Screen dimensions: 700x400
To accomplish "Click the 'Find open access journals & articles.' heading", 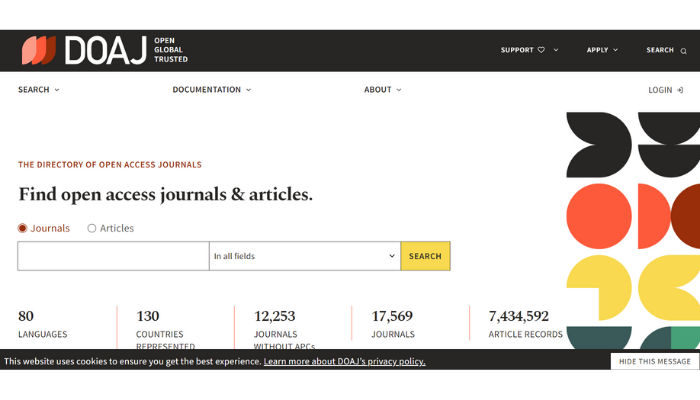I will (x=165, y=195).
